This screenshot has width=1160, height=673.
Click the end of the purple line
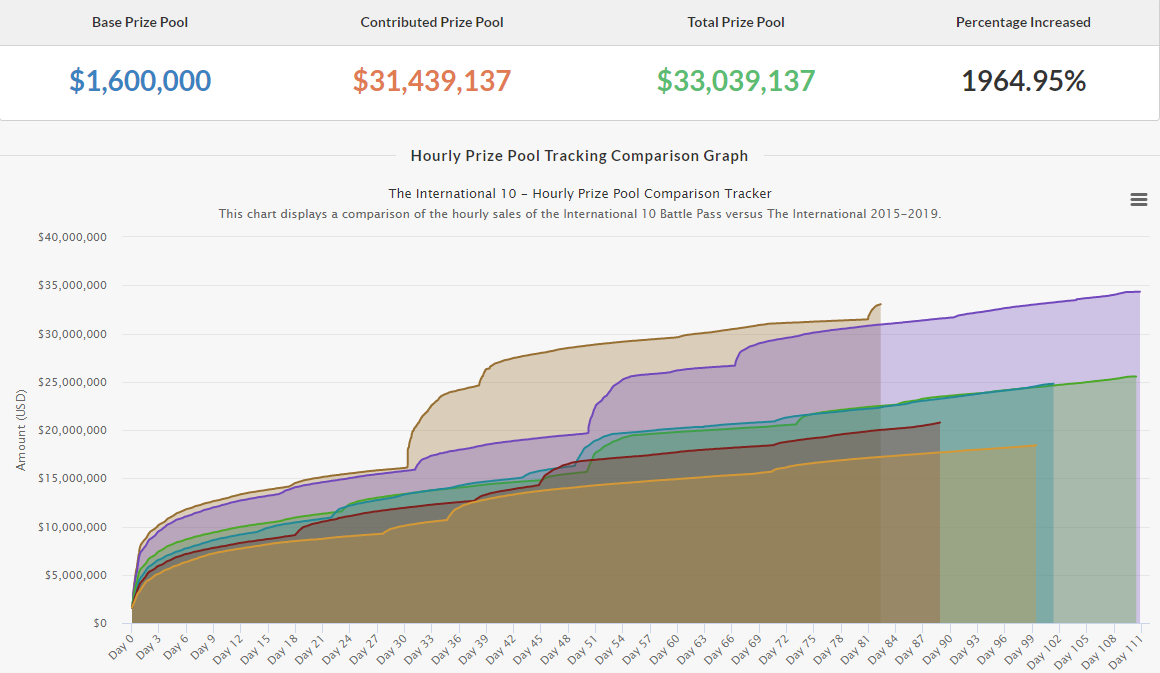[1139, 292]
